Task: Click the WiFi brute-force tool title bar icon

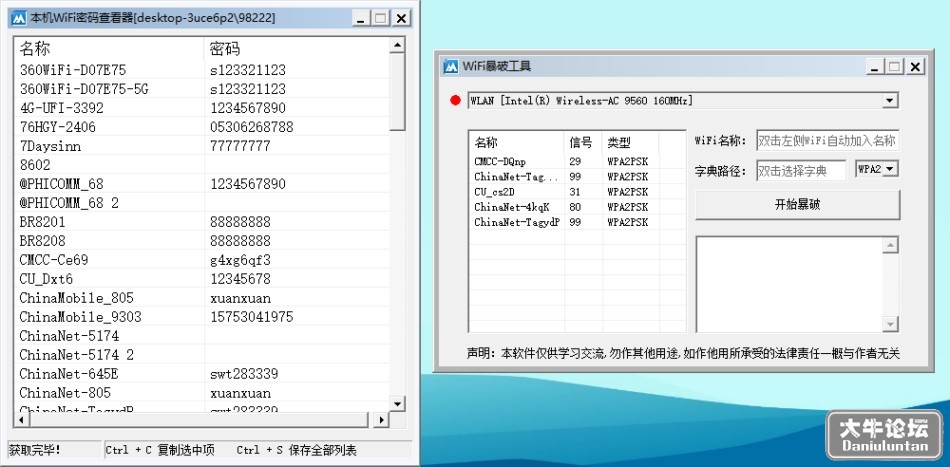Action: [x=451, y=66]
